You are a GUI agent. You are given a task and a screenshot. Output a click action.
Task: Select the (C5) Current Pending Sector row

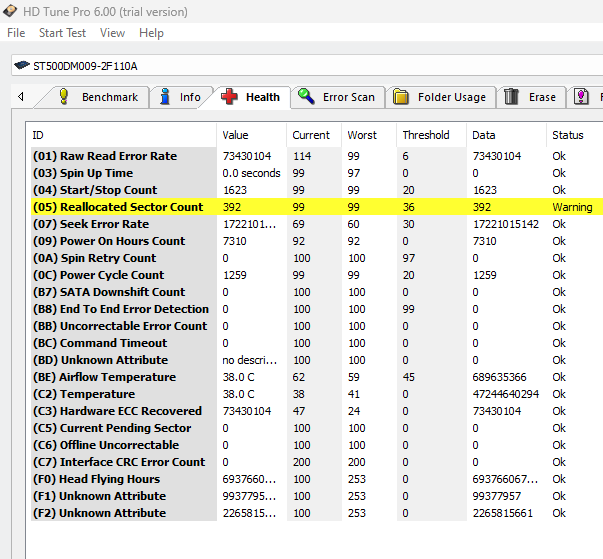pos(317,428)
